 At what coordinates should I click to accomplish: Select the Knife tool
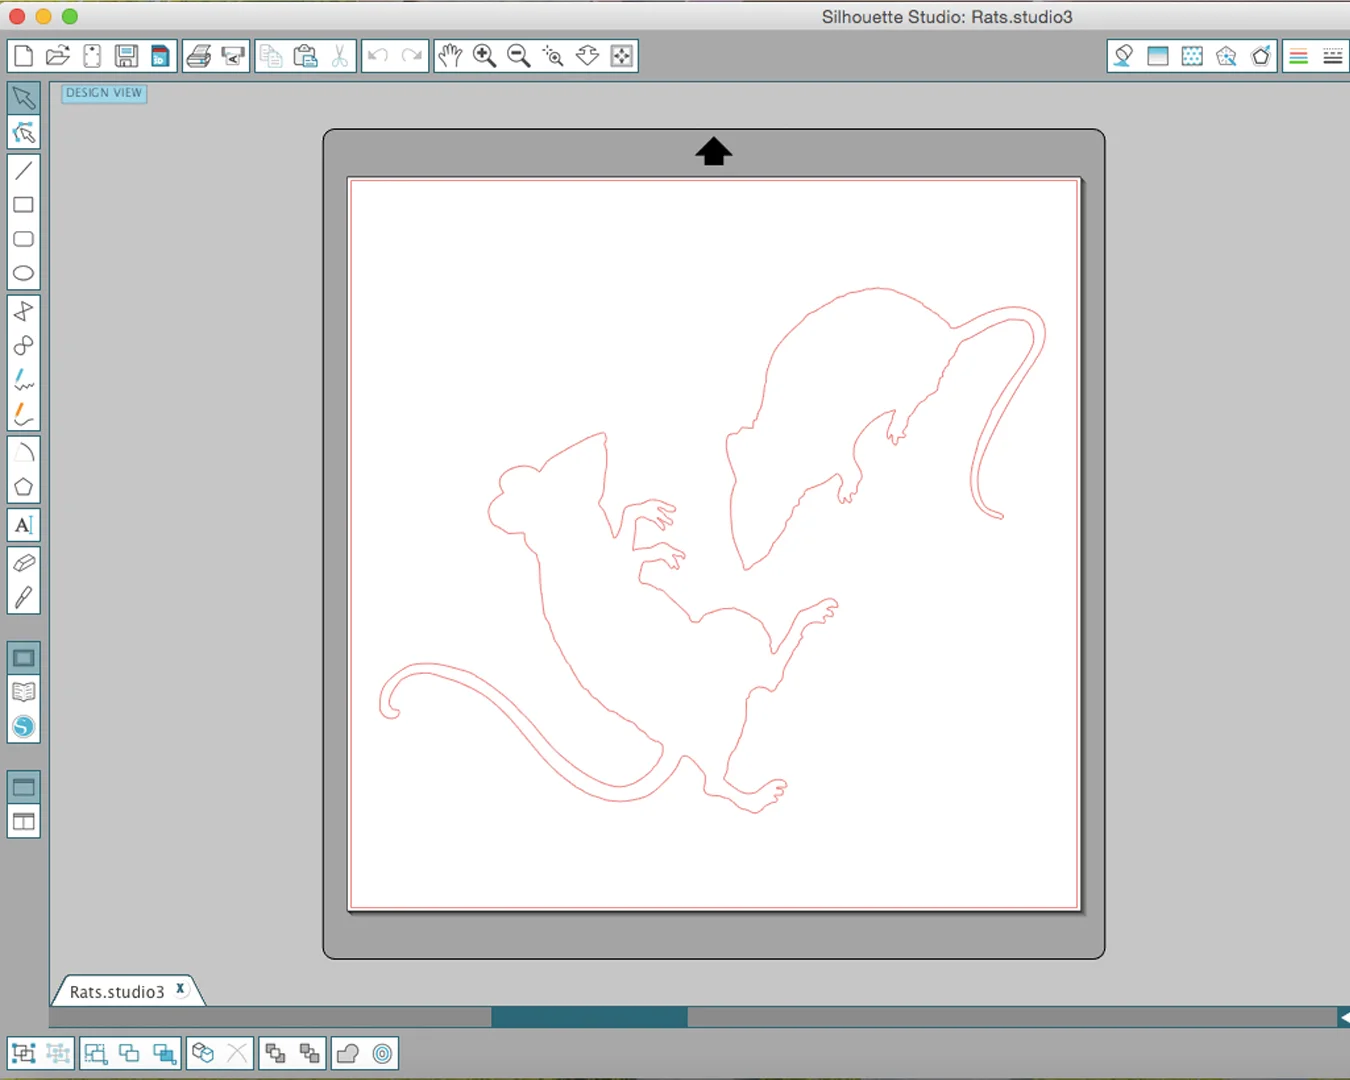24,597
